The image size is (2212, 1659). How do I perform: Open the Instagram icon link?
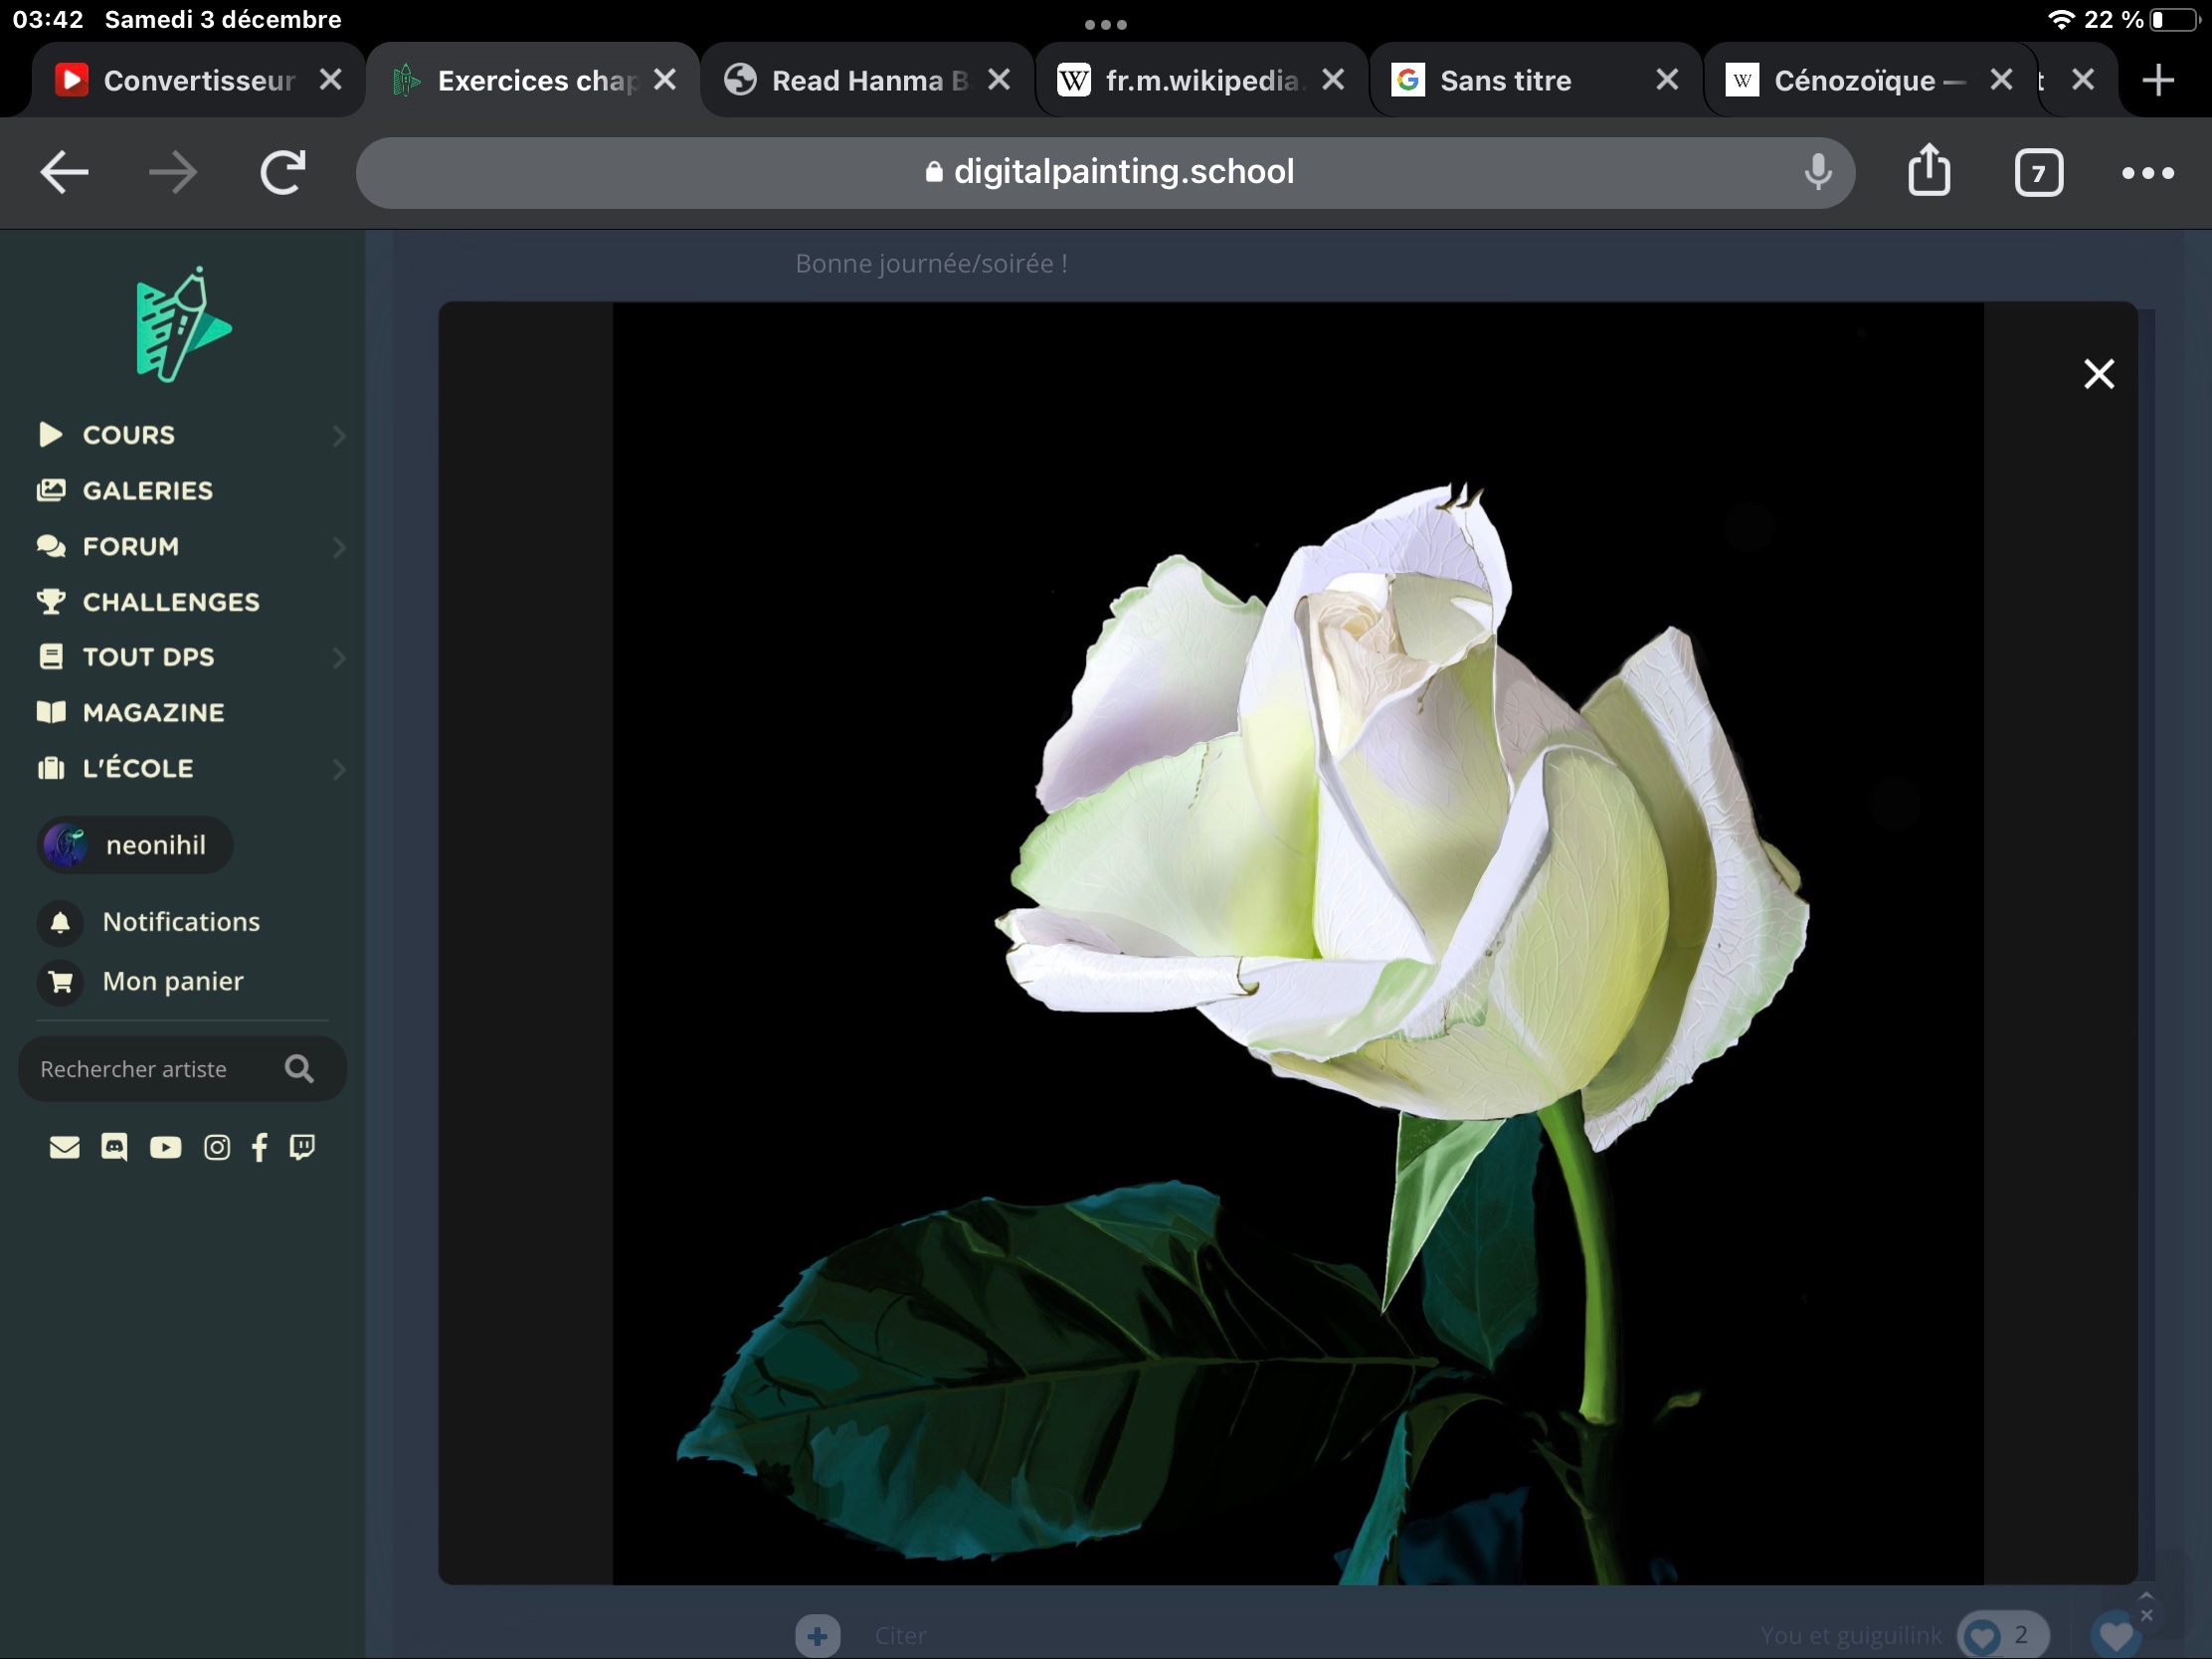pos(216,1147)
